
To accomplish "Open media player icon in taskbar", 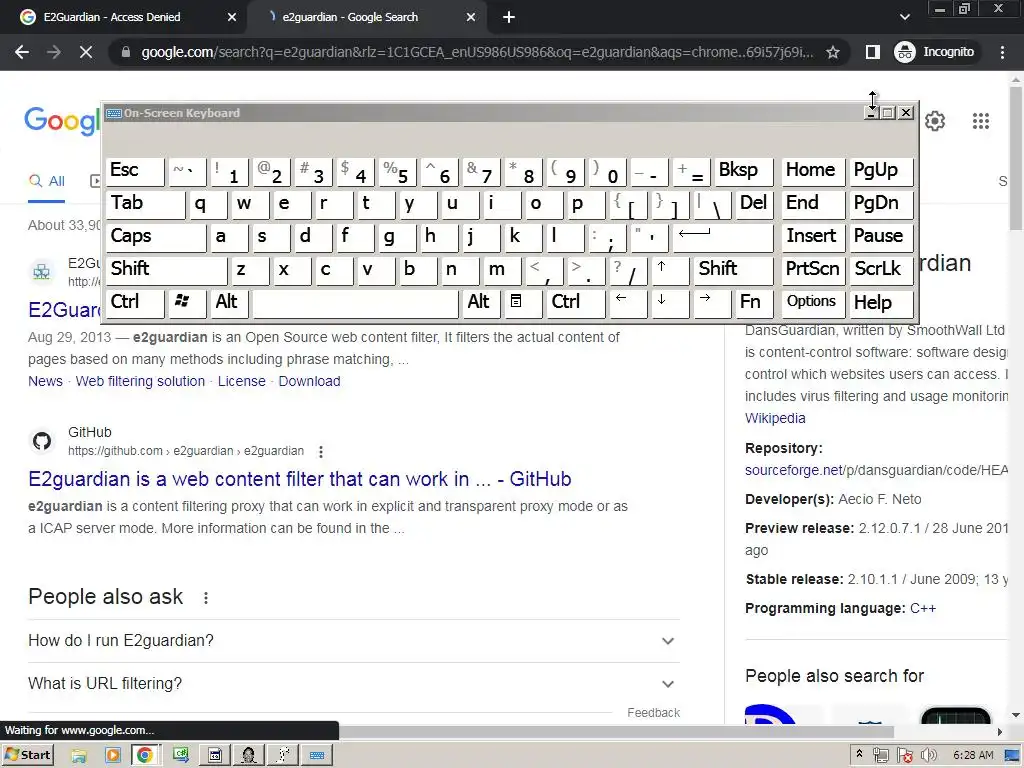I will (113, 756).
